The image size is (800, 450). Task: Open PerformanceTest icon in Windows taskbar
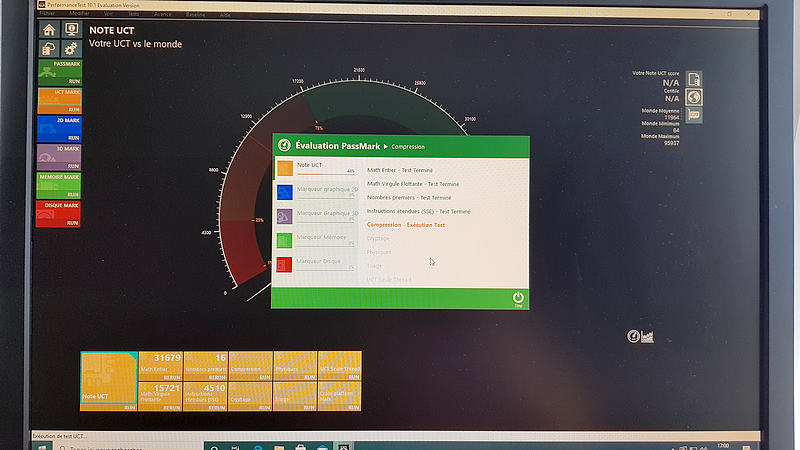(x=343, y=447)
